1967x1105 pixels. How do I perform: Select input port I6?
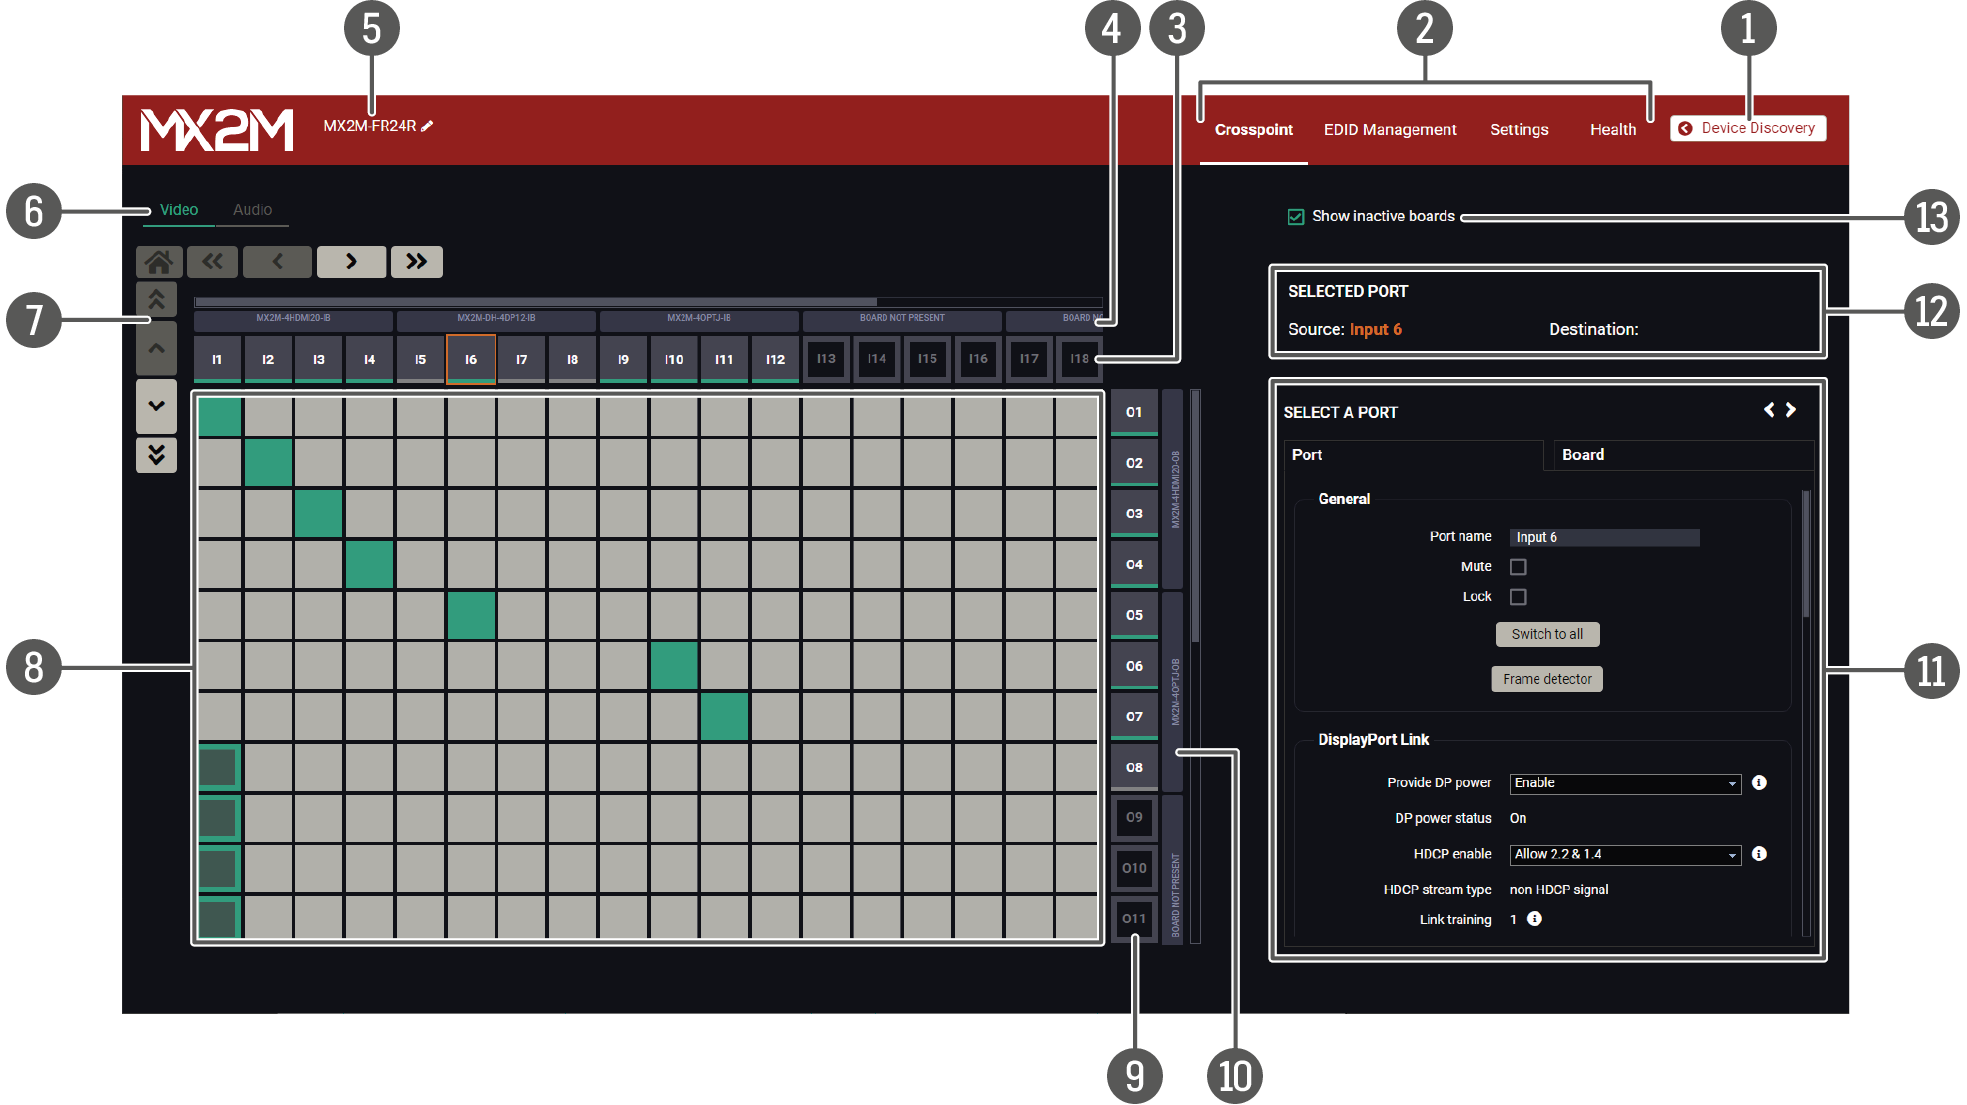pyautogui.click(x=471, y=360)
